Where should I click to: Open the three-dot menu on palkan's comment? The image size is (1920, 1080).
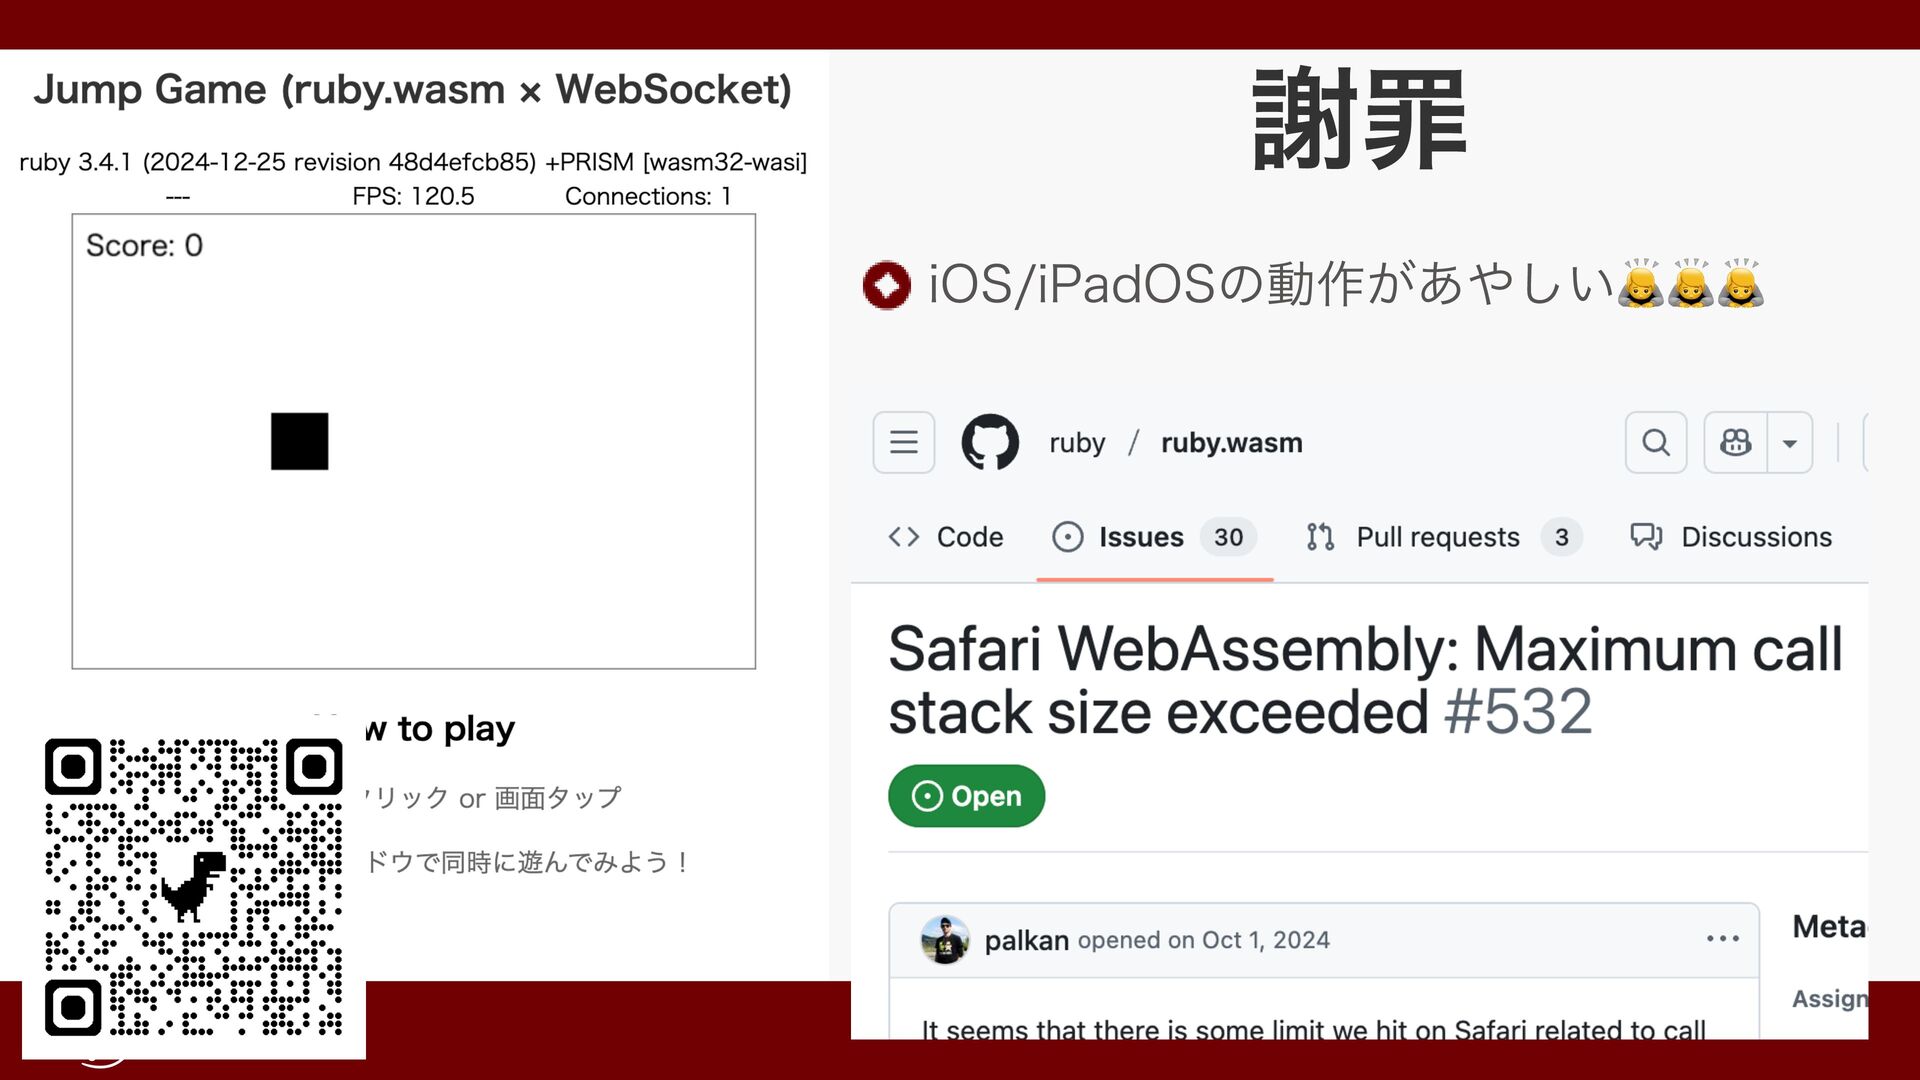1723,939
